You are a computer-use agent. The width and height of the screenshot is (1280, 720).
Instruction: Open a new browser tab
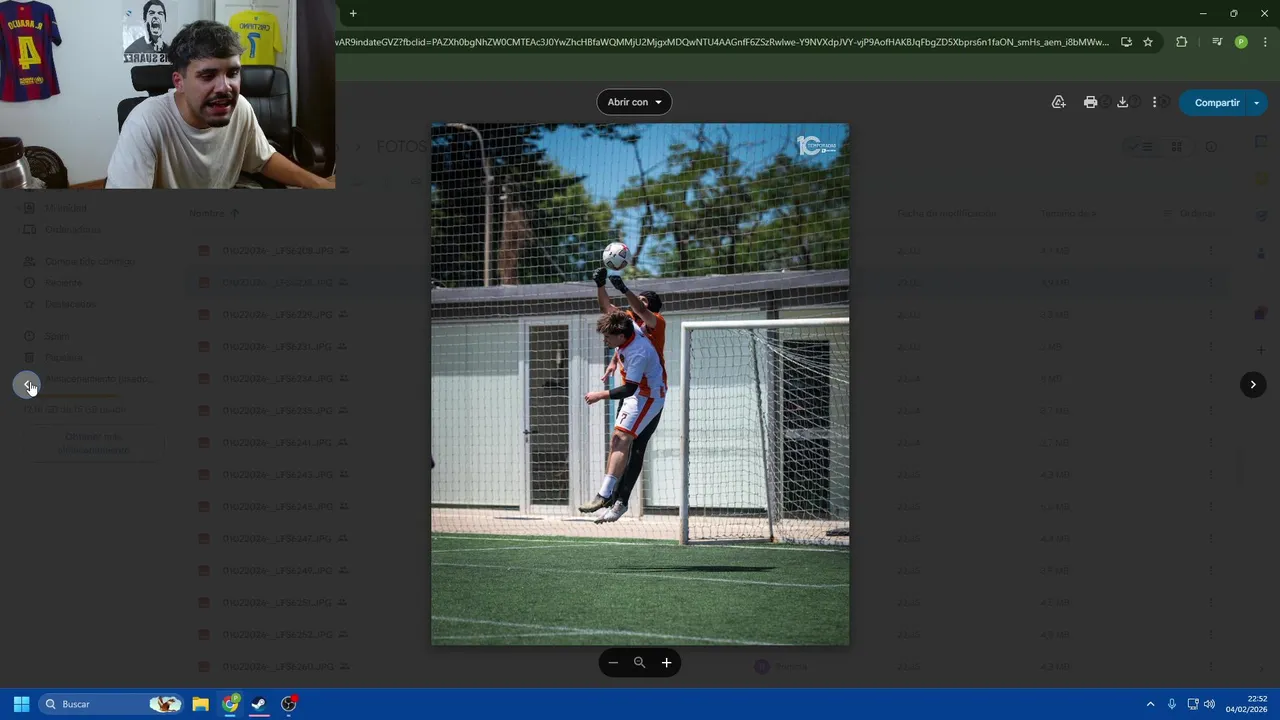tap(353, 13)
